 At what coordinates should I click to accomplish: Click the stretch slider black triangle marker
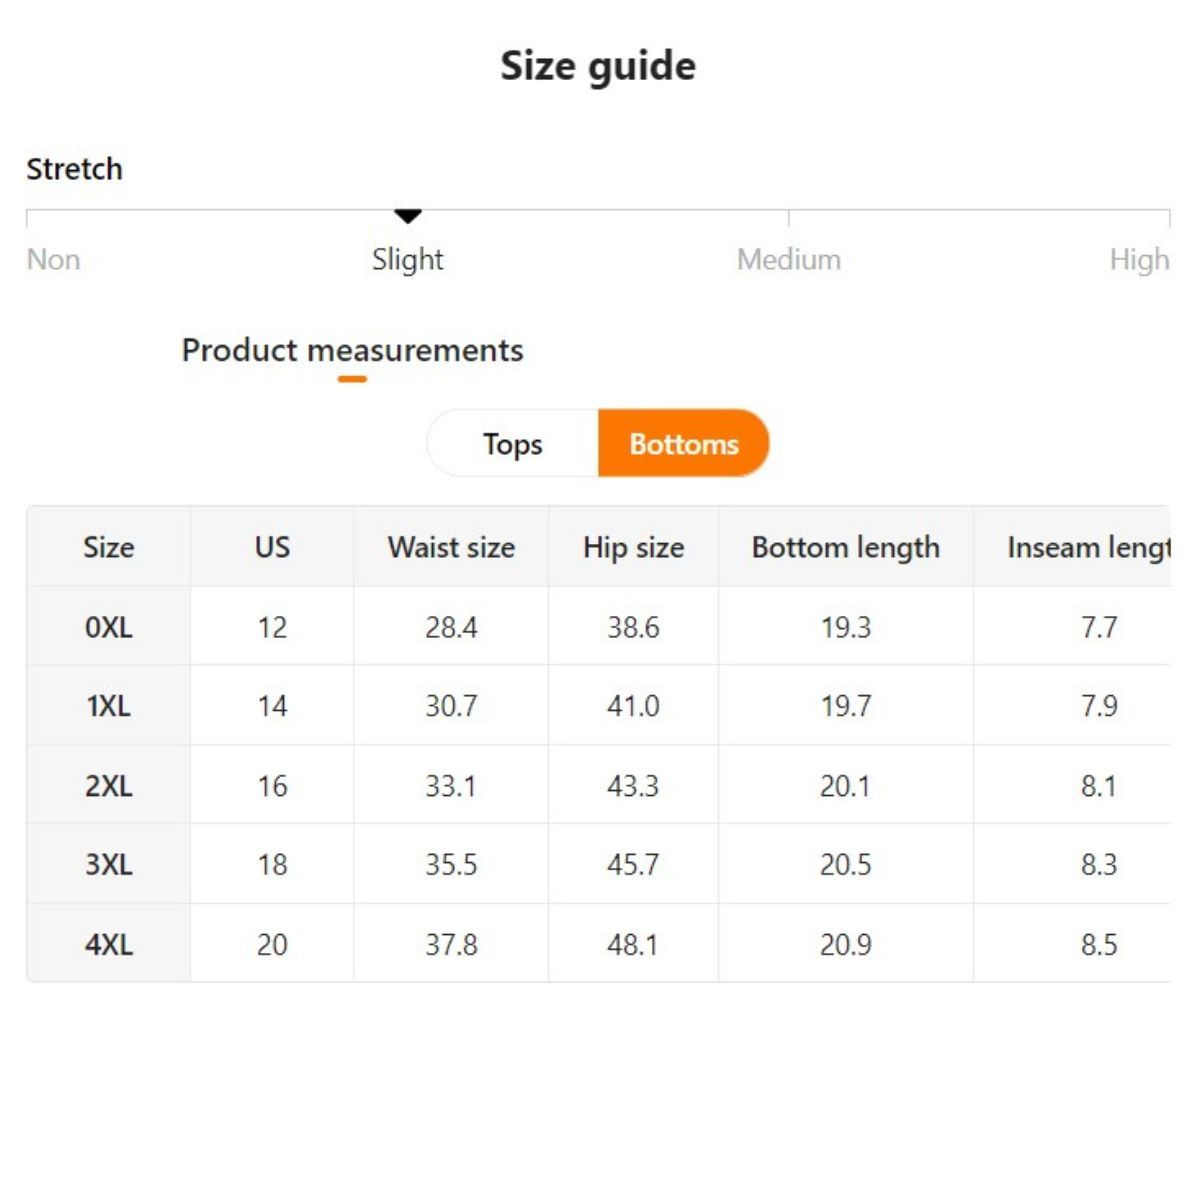(407, 215)
